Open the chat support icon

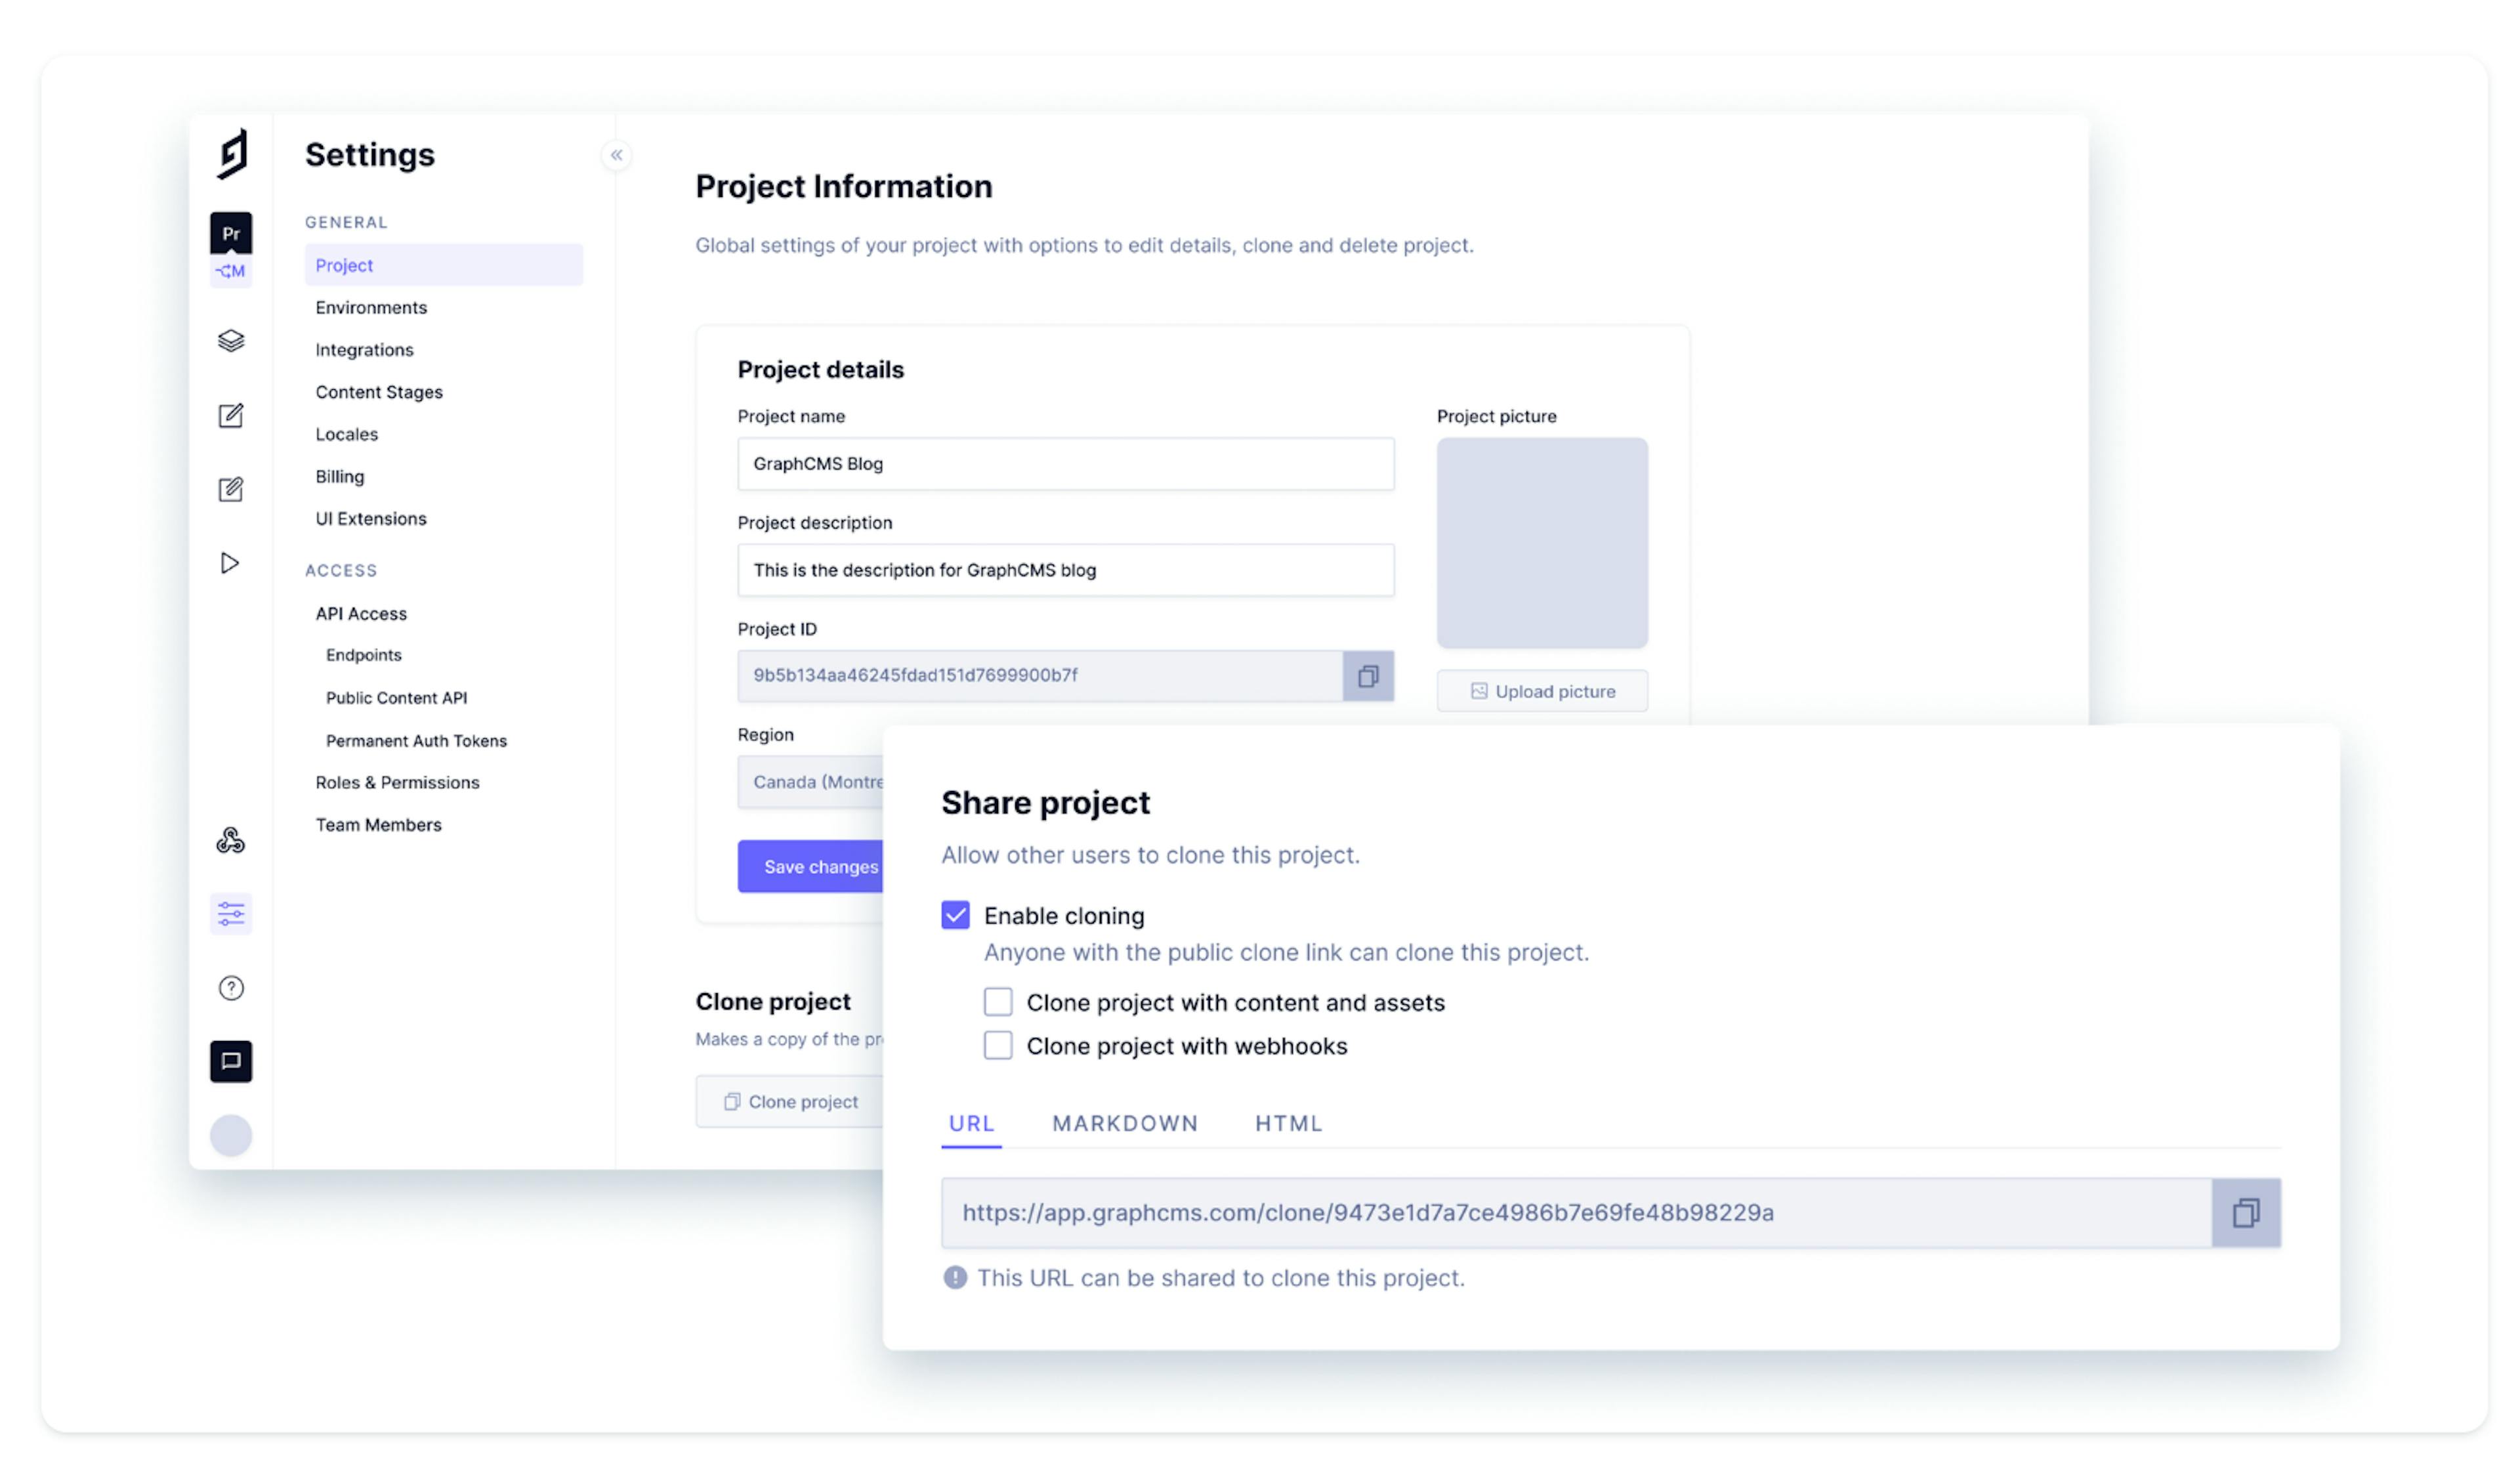click(231, 1061)
